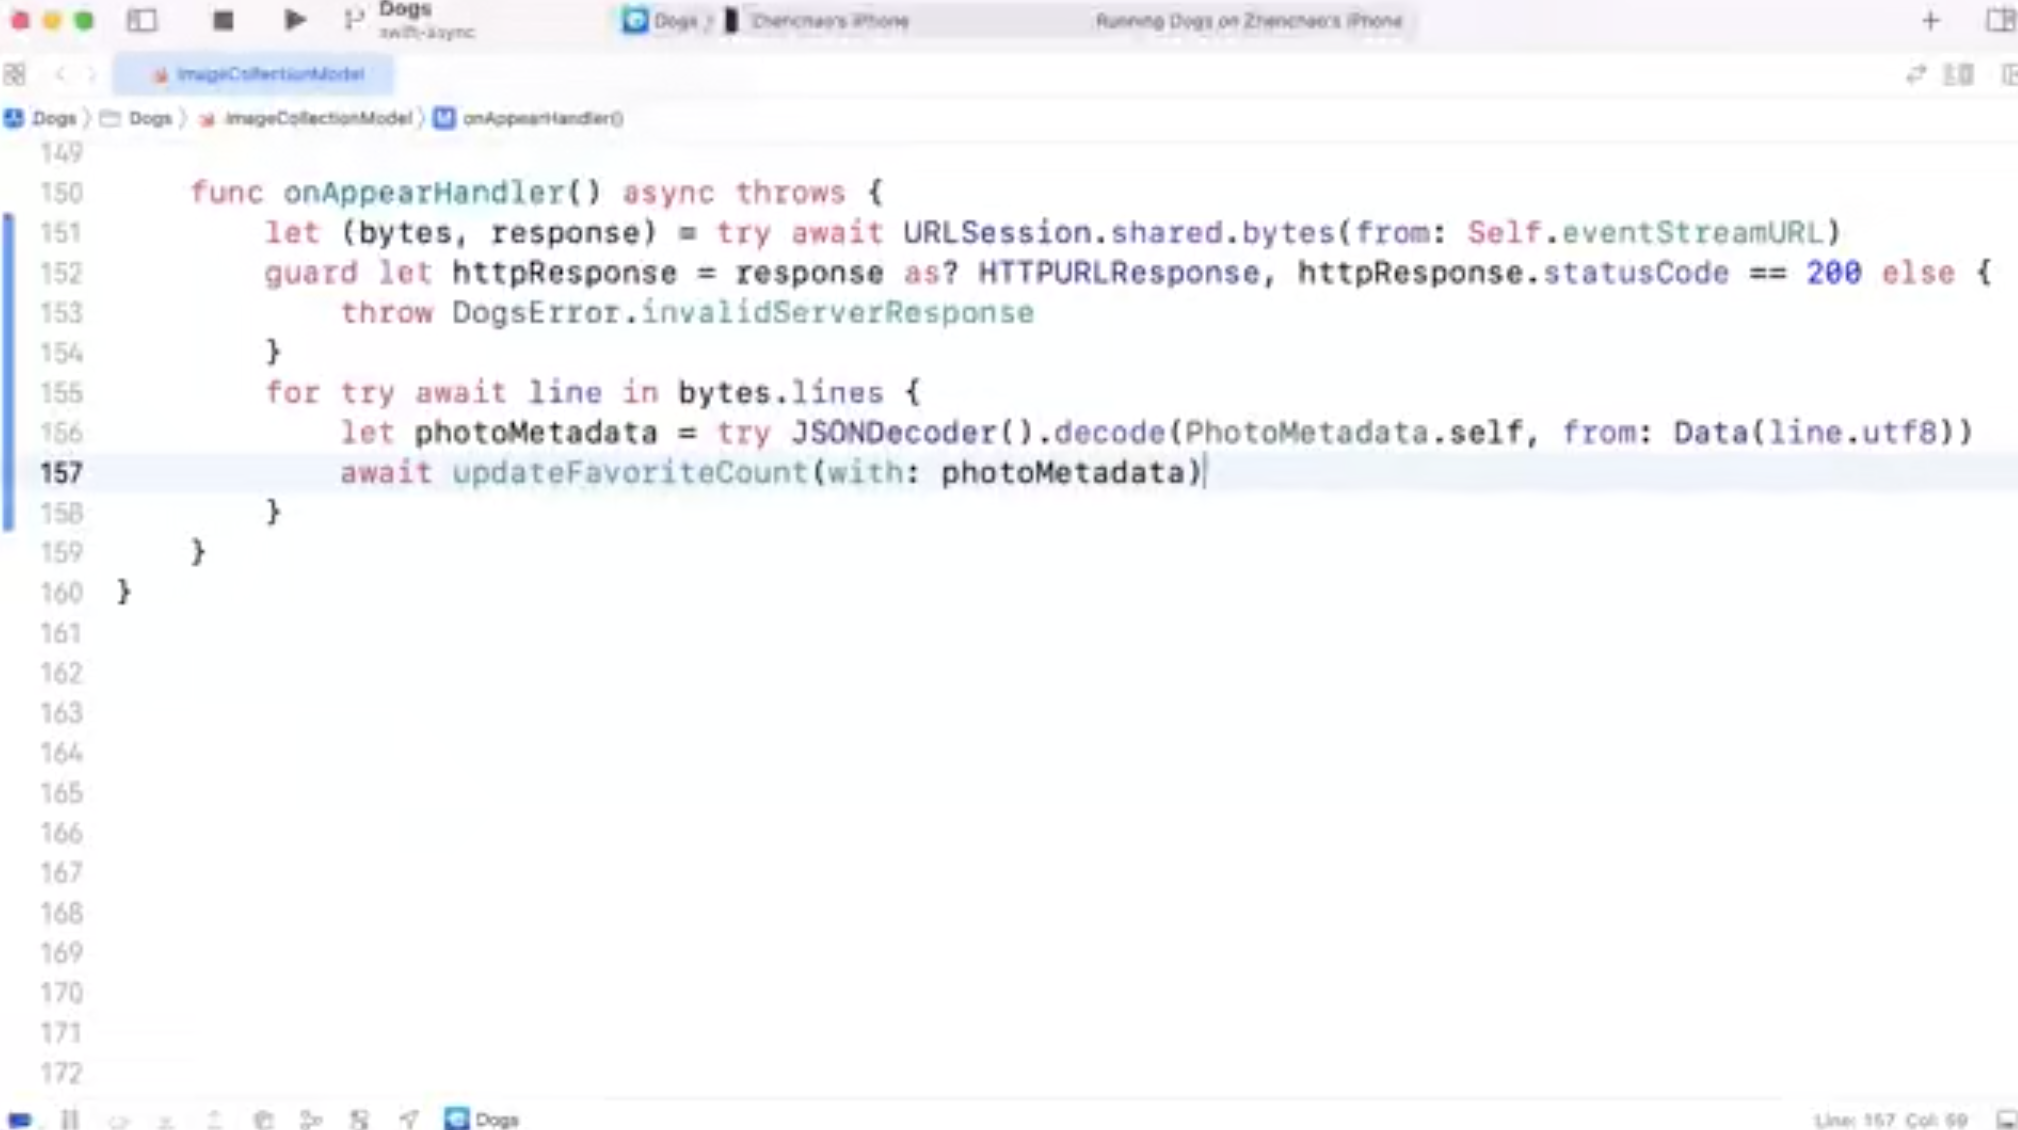Click HTTPURLResponse type in line 152
Screen dimensions: 2018x1130
click(1119, 272)
